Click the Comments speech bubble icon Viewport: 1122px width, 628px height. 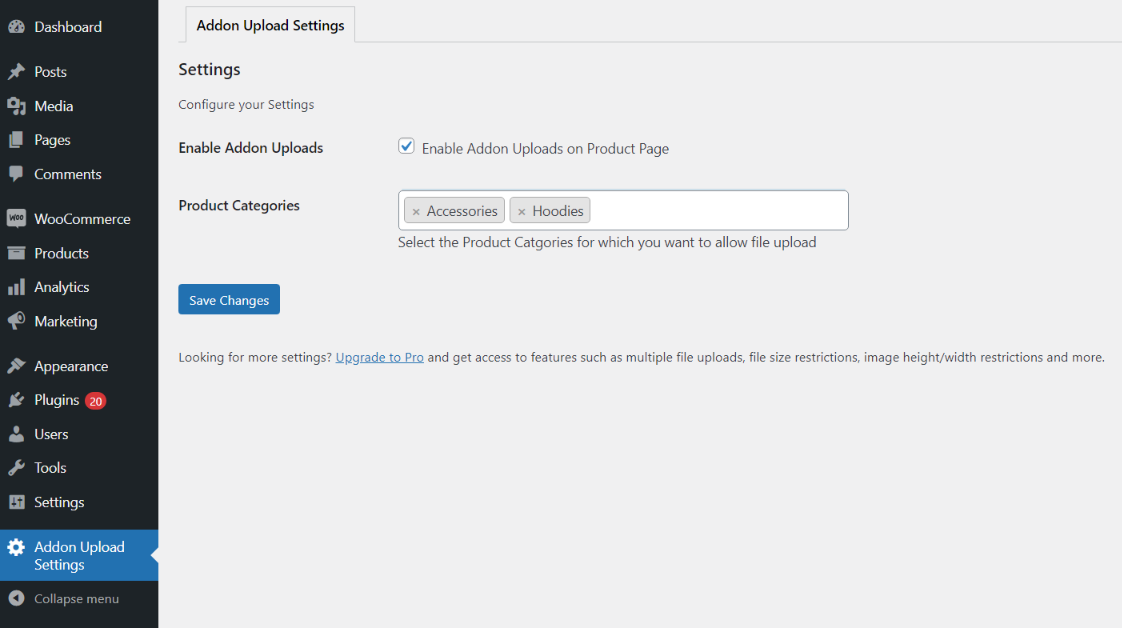pyautogui.click(x=16, y=174)
